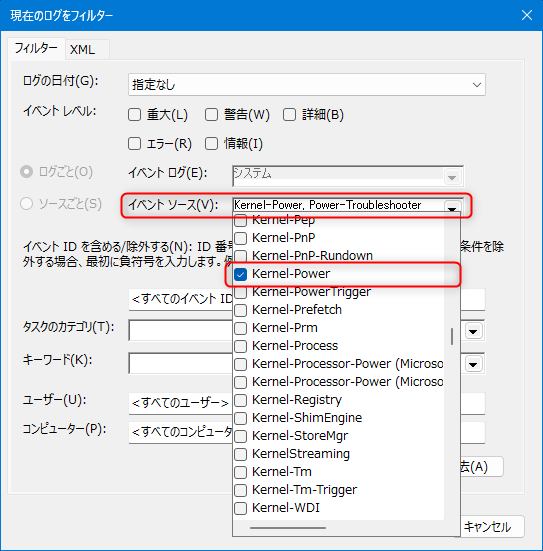Select the ソースごと(S) radio button
This screenshot has height=551, width=543.
click(x=26, y=203)
